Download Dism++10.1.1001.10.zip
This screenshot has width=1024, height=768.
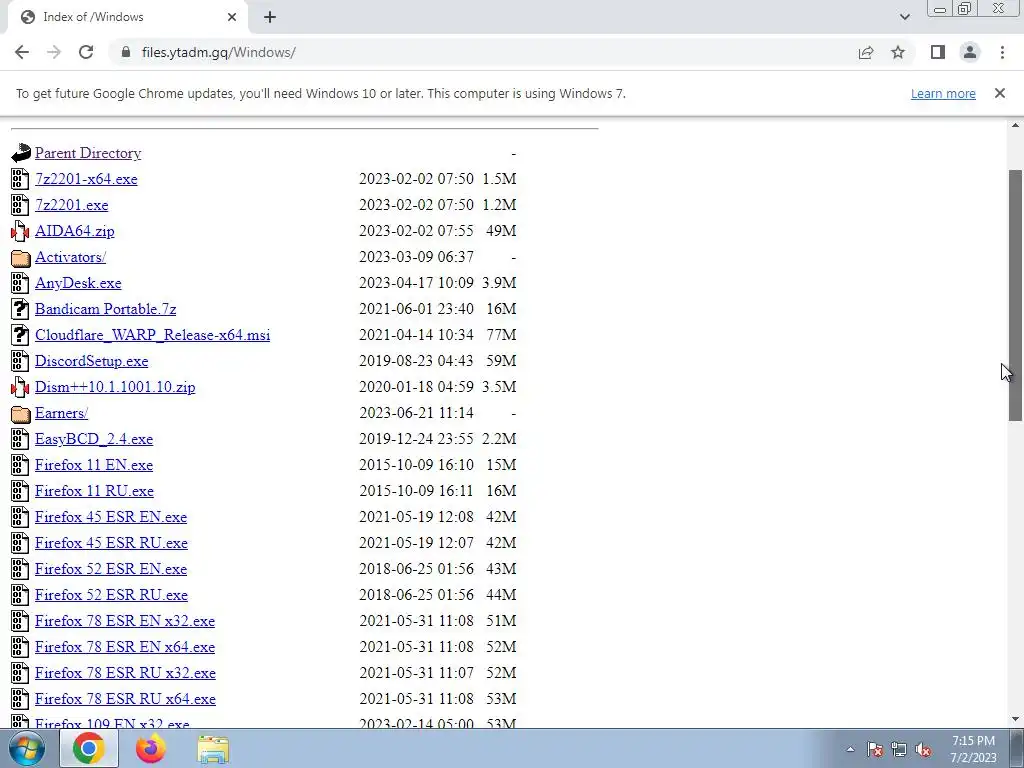[x=115, y=387]
